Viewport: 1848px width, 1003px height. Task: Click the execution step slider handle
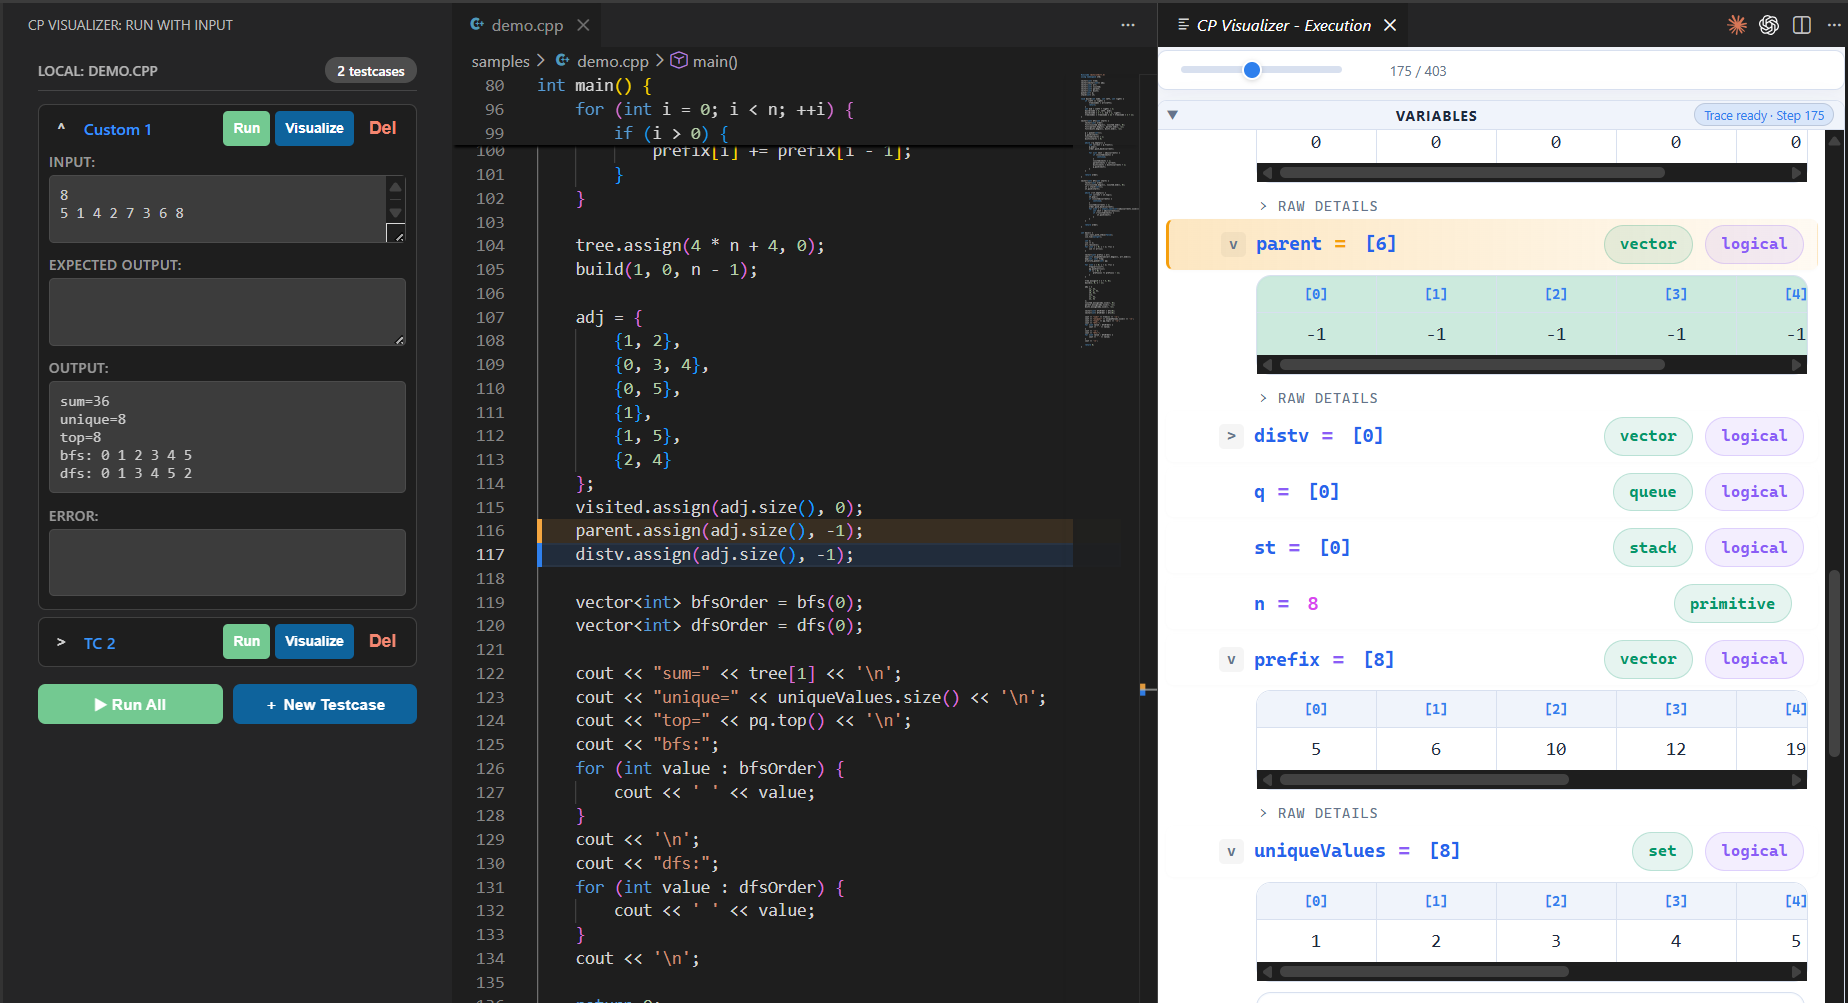pos(1252,70)
